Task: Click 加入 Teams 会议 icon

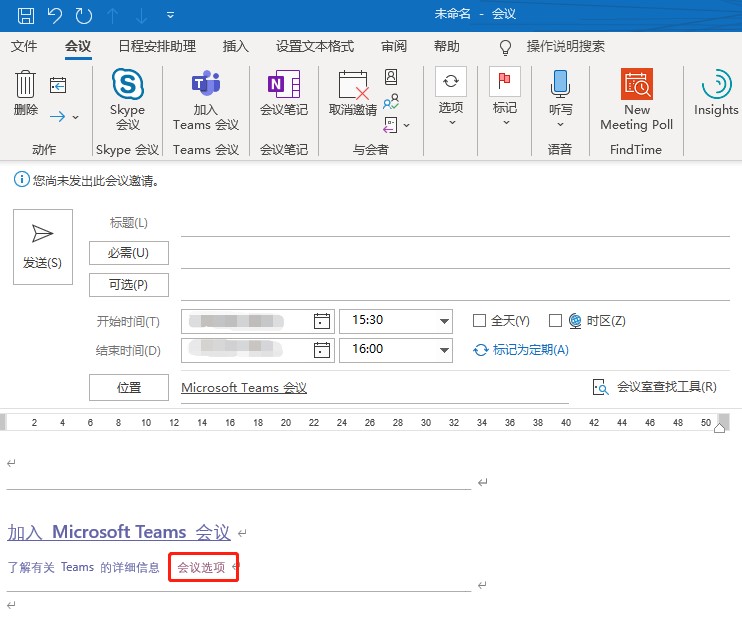Action: coord(206,99)
